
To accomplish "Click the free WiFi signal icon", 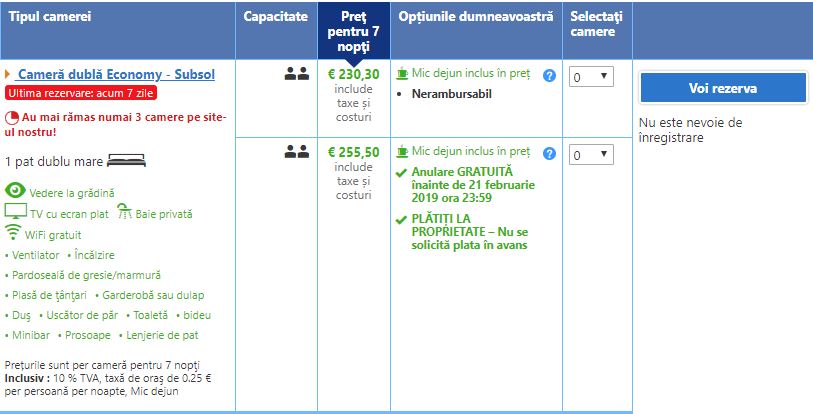I will [x=14, y=233].
